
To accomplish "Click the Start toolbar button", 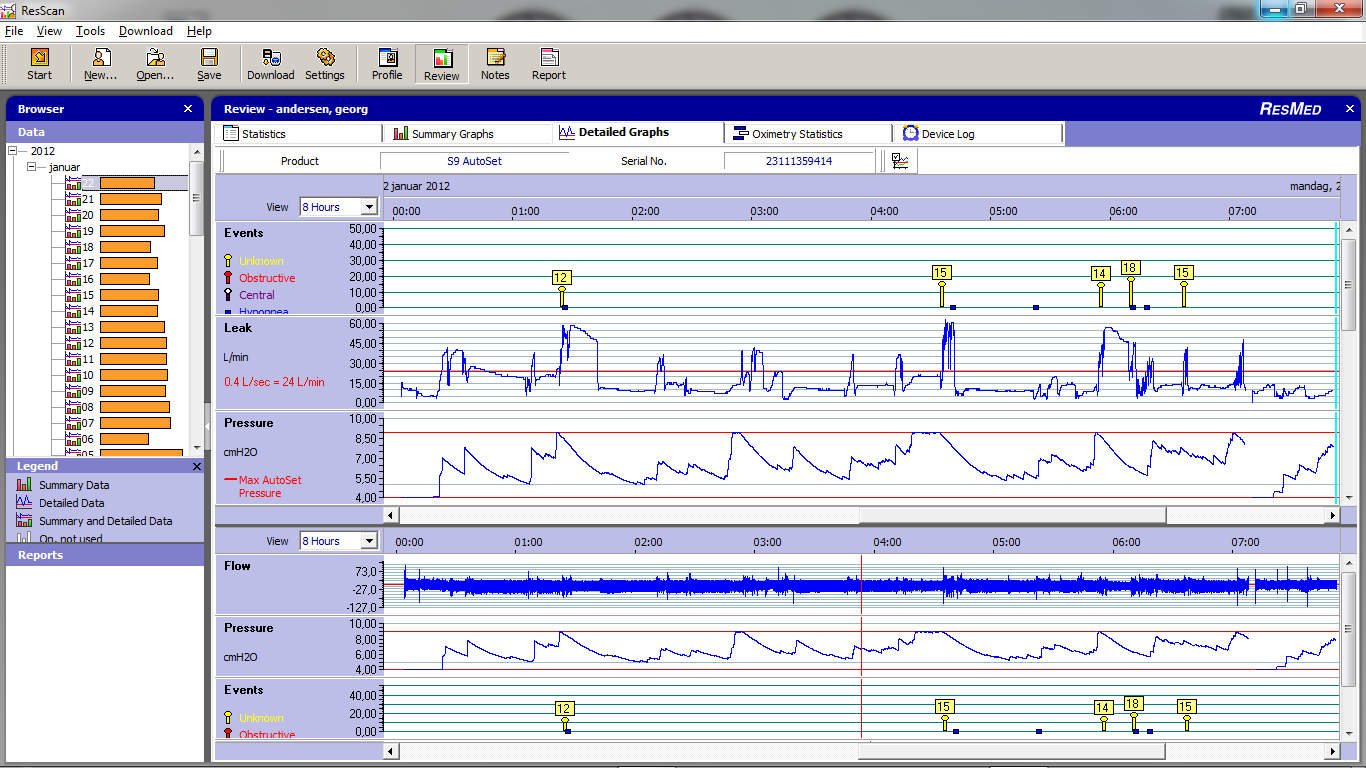I will click(40, 65).
